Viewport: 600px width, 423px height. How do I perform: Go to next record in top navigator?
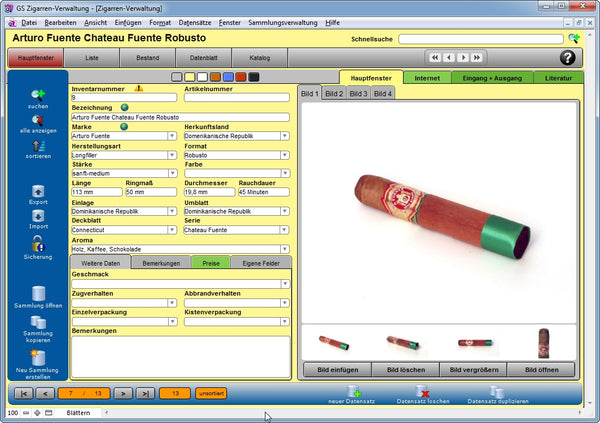(x=463, y=57)
